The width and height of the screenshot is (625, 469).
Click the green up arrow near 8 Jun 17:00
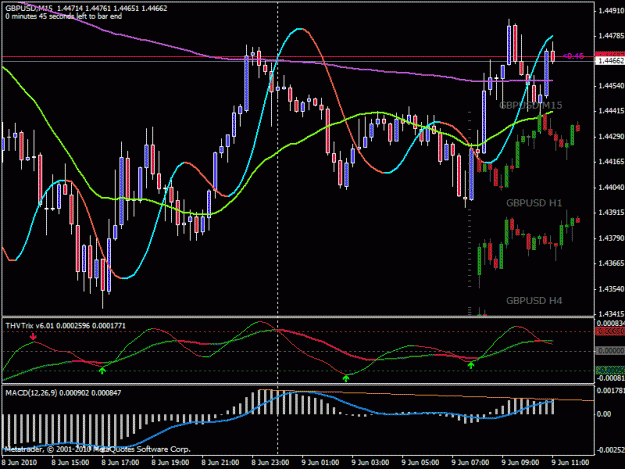point(102,371)
